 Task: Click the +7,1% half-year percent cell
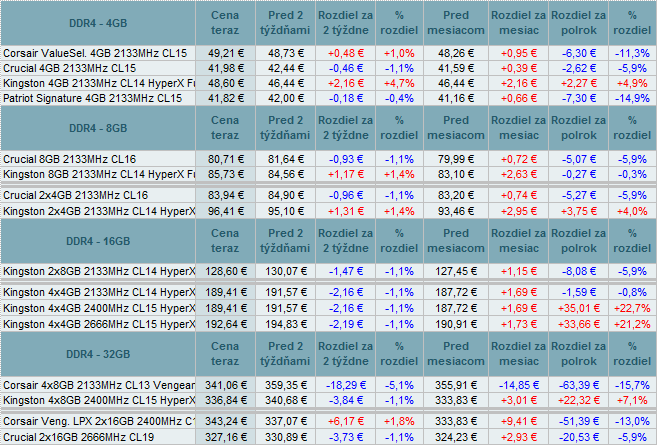[x=632, y=400]
